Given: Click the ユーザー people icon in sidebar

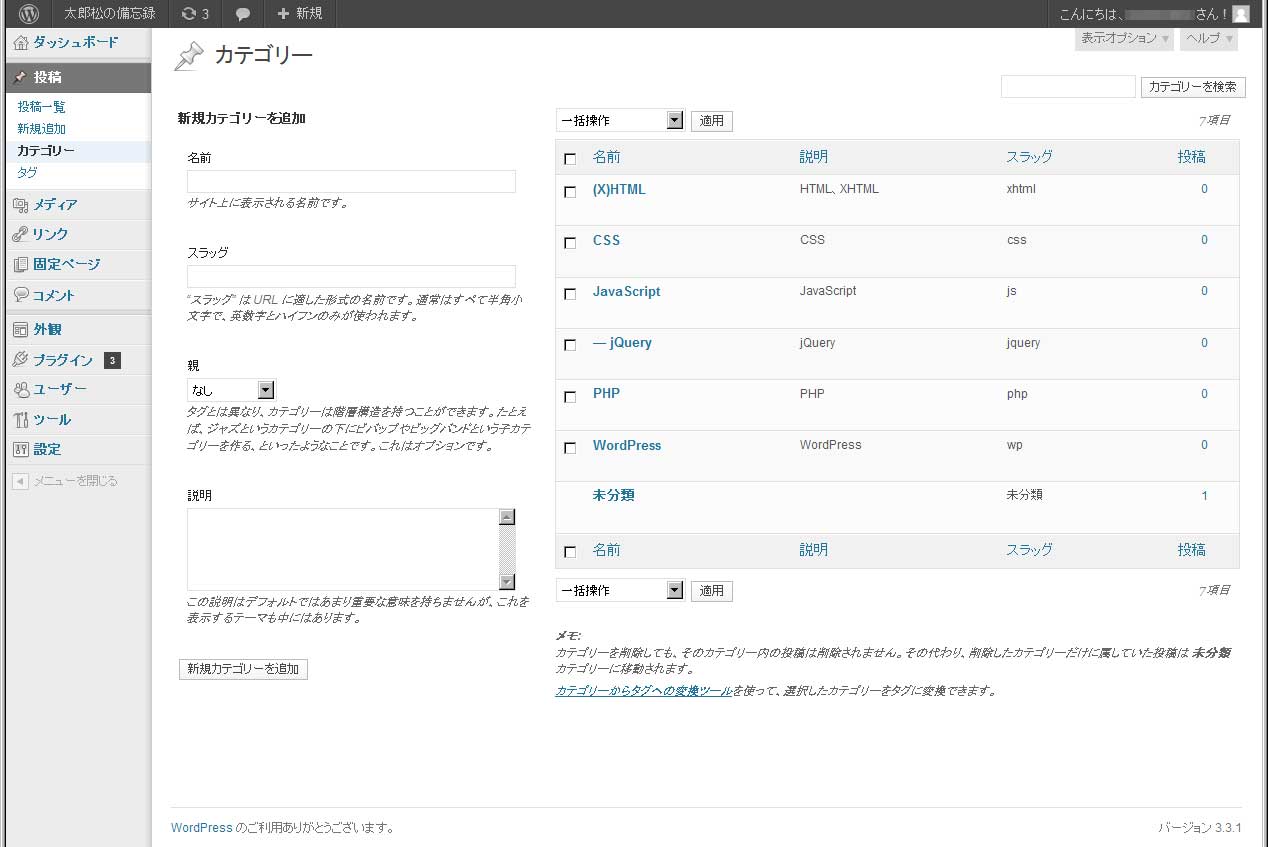Looking at the screenshot, I should point(21,389).
